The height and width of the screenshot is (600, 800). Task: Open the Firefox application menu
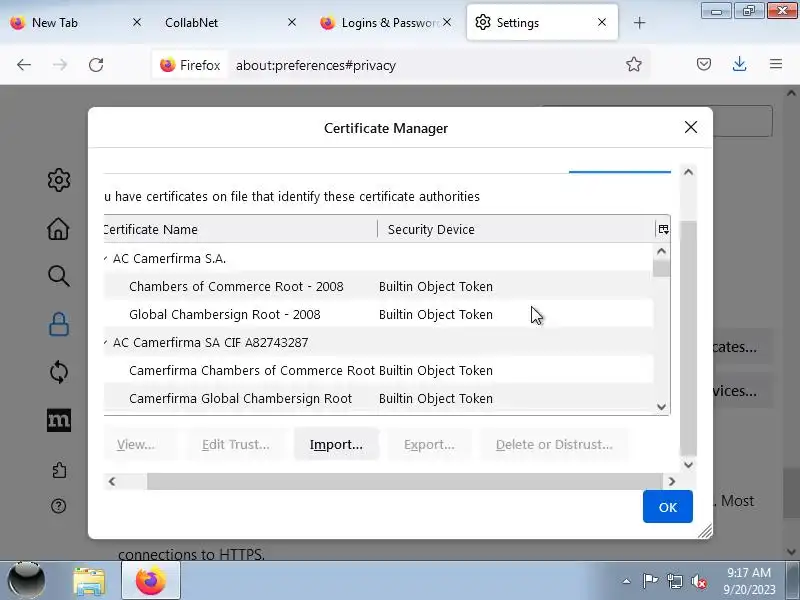point(776,64)
